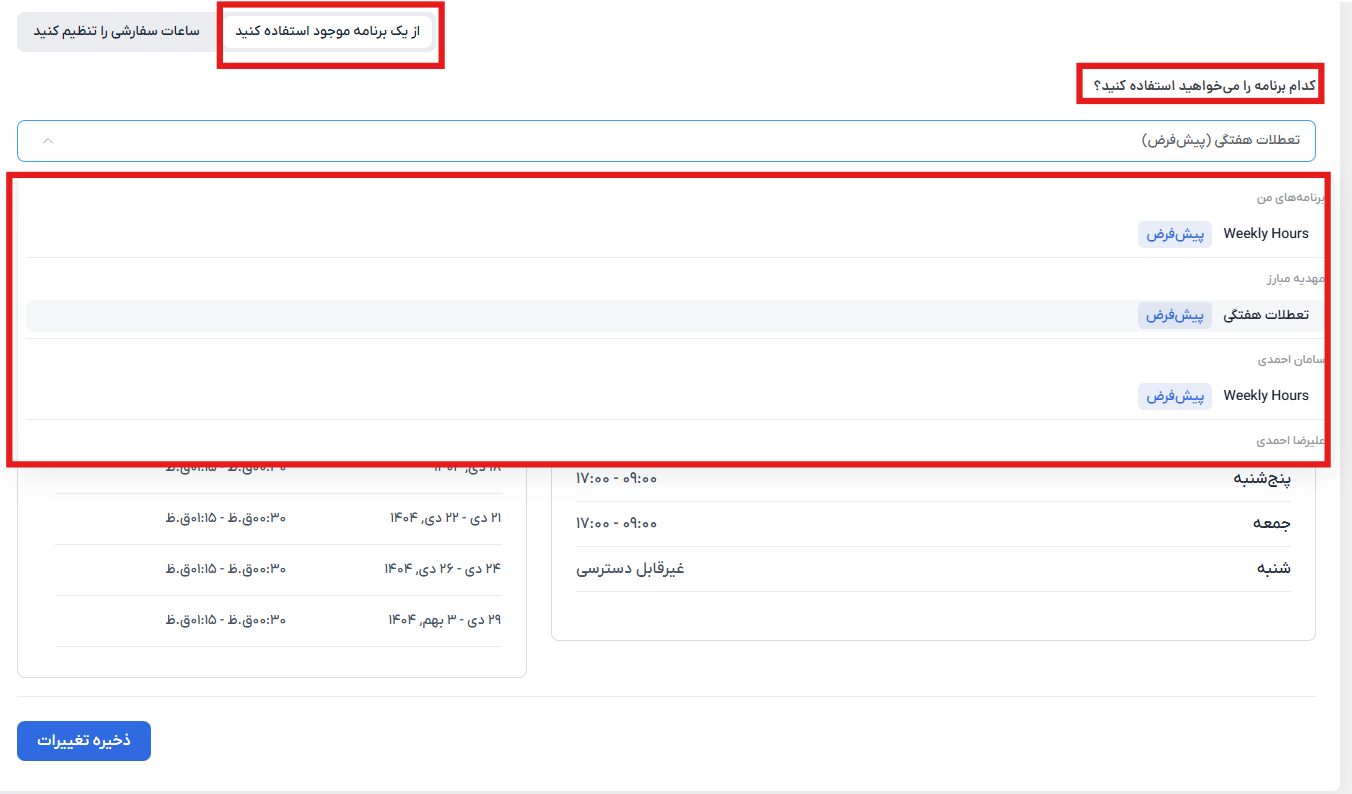Open the «ساعات سفارشی را تنظیم کنید» tab
This screenshot has width=1352, height=794.
coord(117,31)
